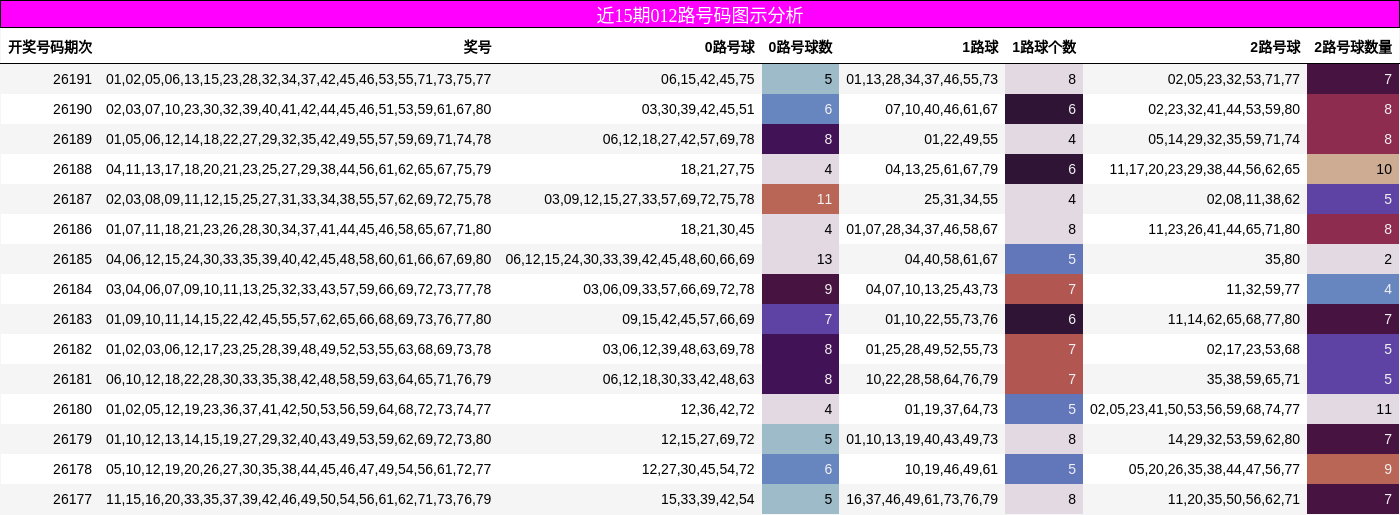Click the 0路号球数 cell in row 26190

click(800, 109)
